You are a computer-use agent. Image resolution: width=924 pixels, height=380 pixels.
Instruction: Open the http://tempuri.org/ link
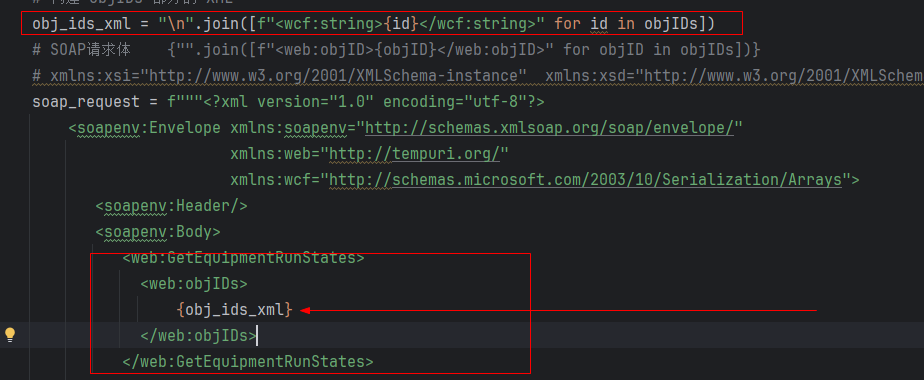tap(414, 154)
